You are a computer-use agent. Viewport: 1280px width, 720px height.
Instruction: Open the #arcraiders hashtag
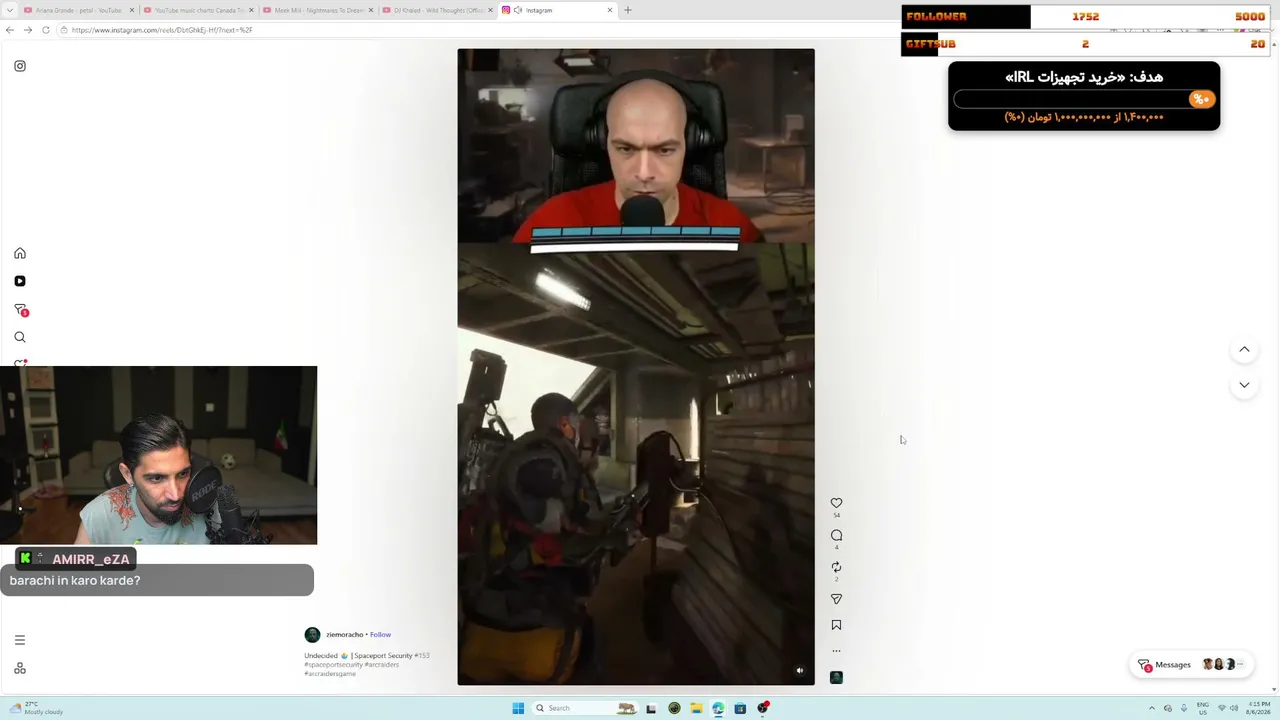click(381, 665)
